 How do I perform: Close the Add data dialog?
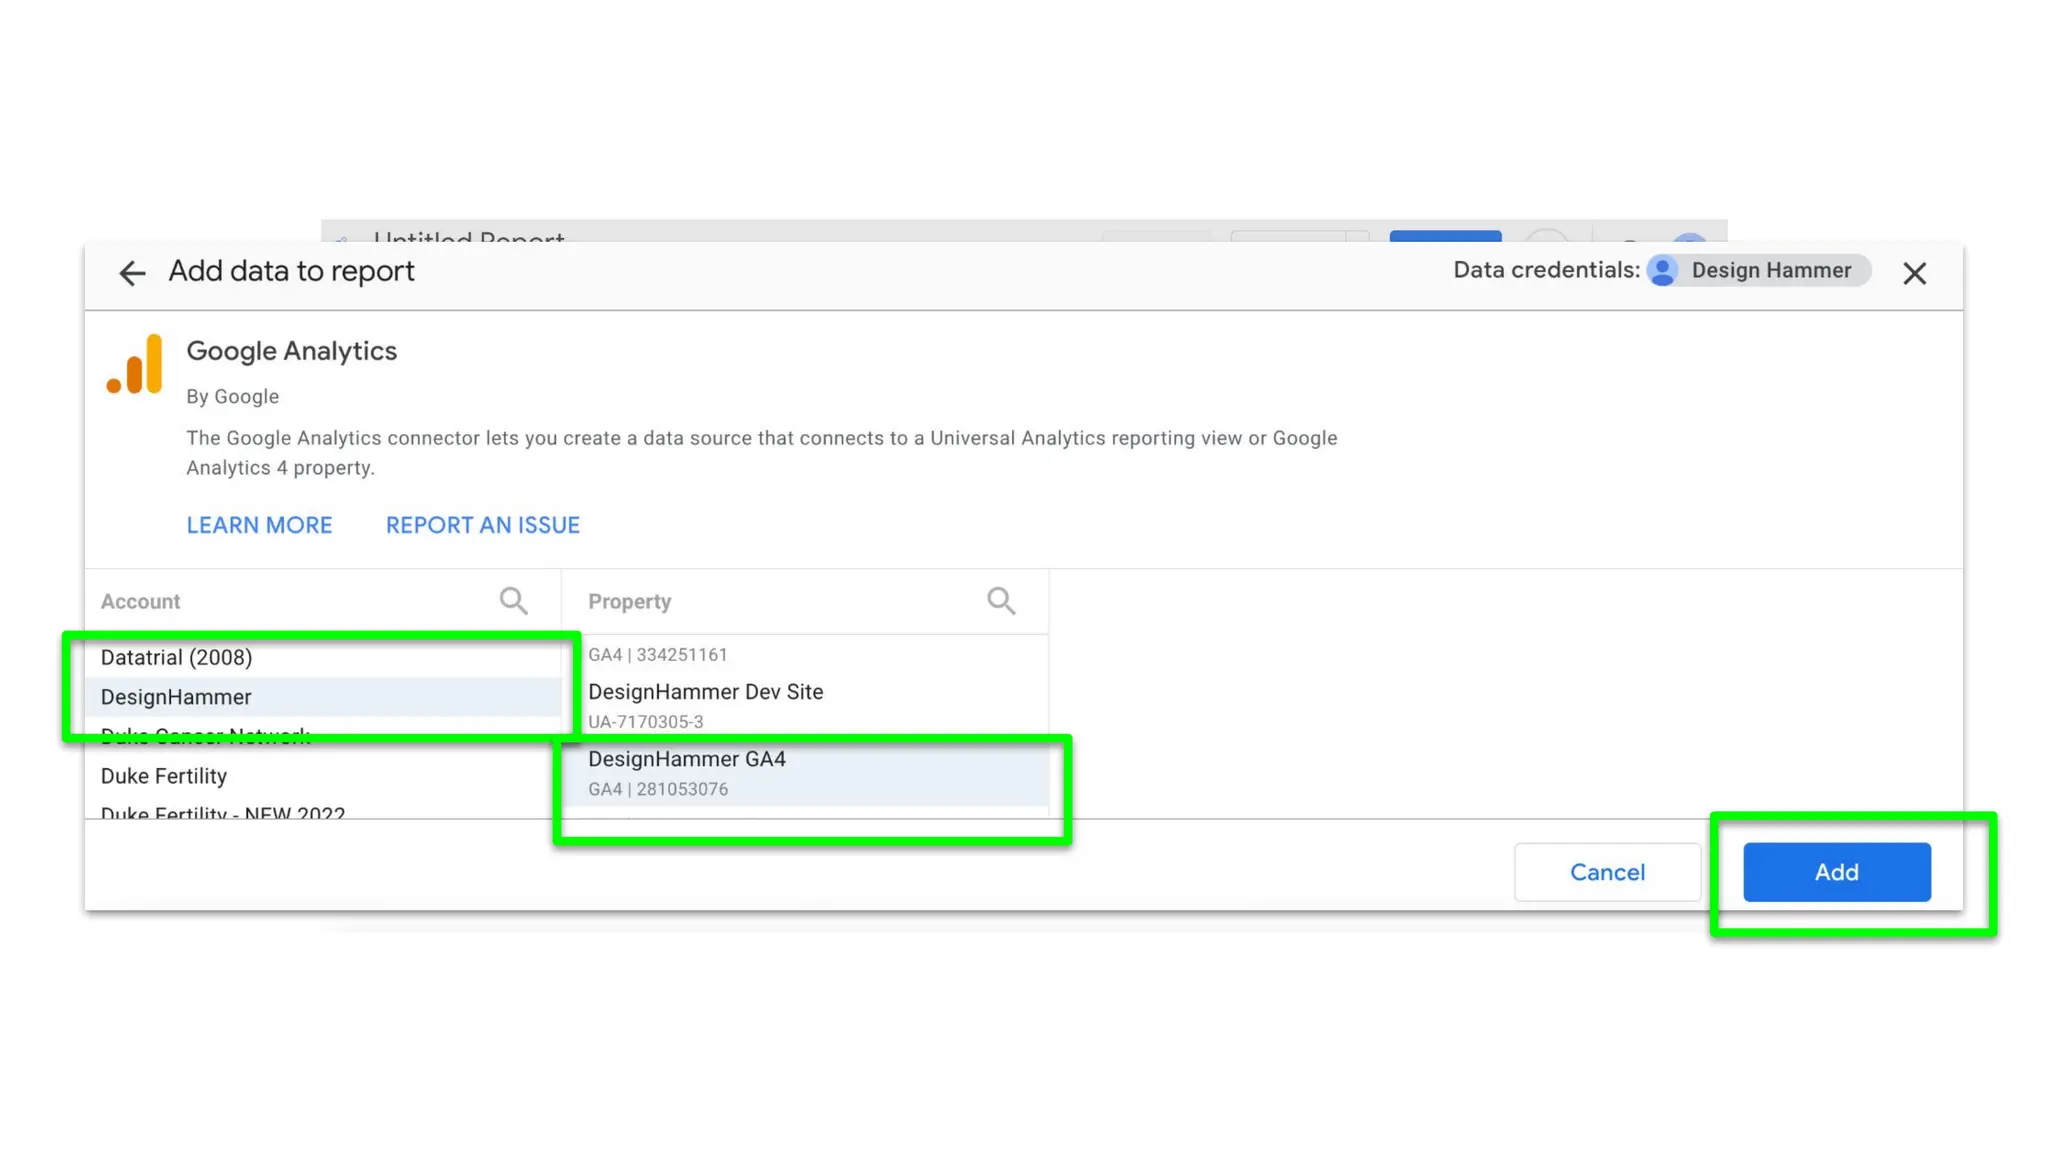click(1914, 273)
